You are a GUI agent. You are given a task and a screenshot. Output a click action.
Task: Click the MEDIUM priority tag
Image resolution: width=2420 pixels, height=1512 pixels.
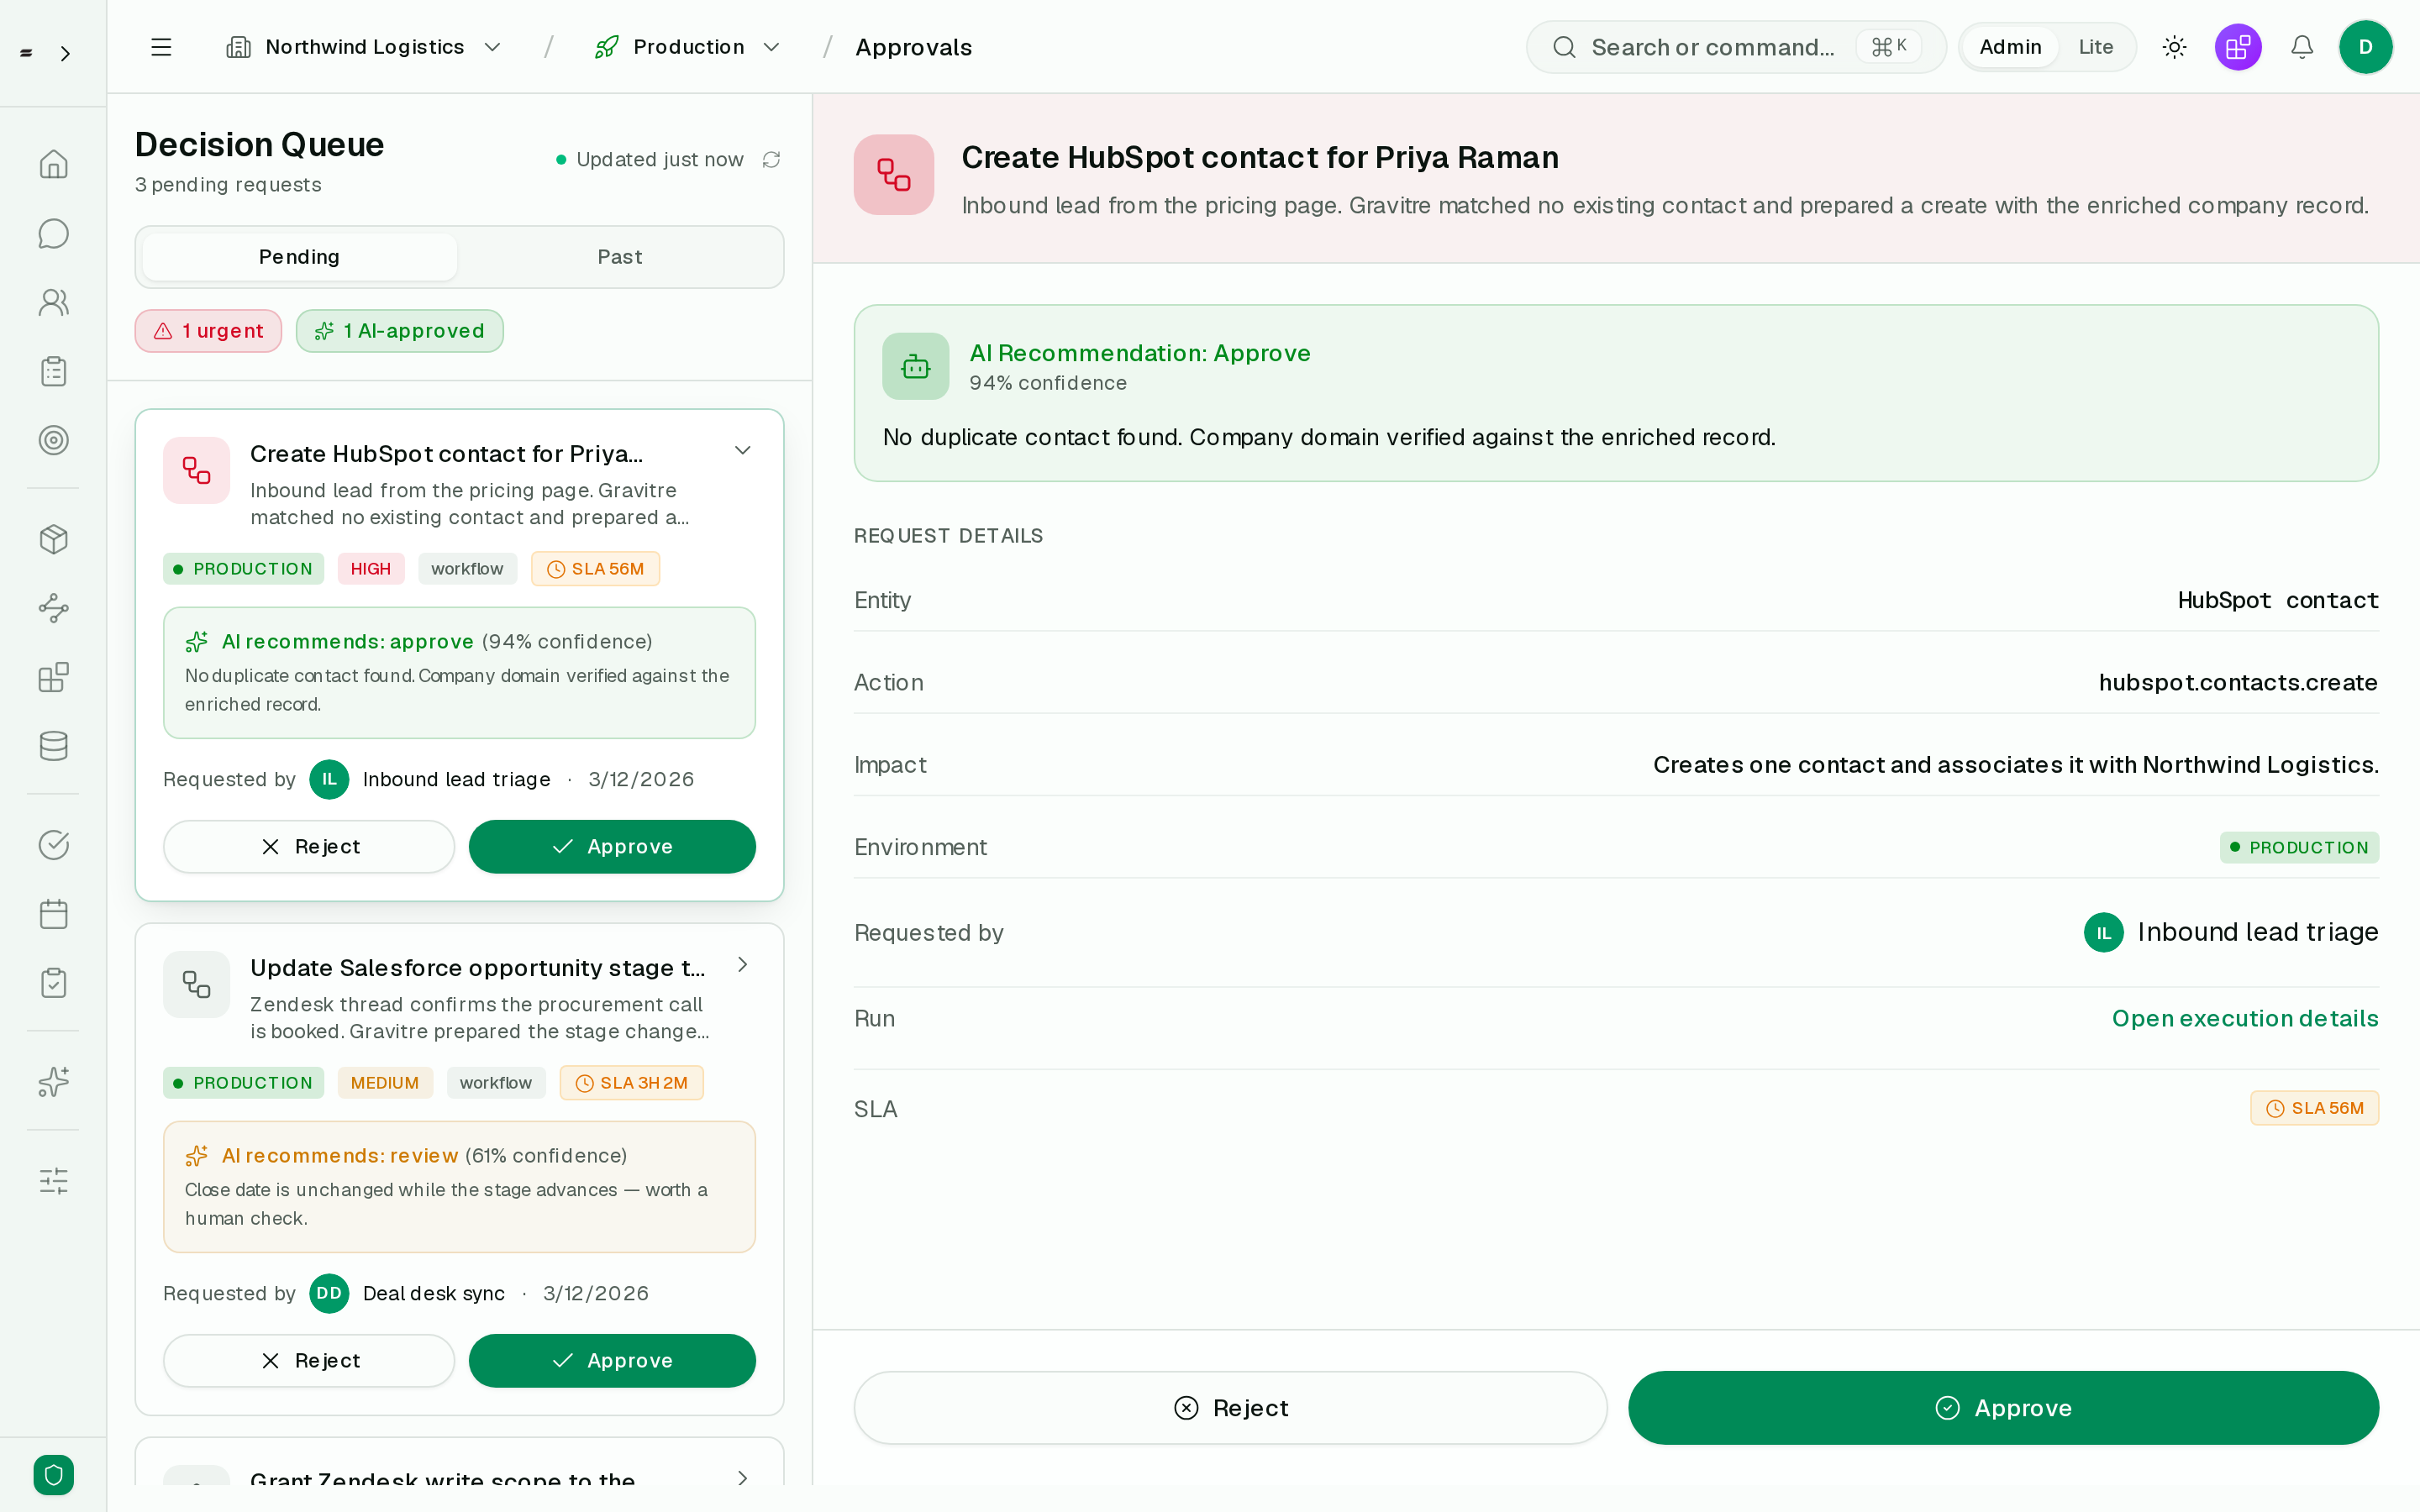(384, 1083)
